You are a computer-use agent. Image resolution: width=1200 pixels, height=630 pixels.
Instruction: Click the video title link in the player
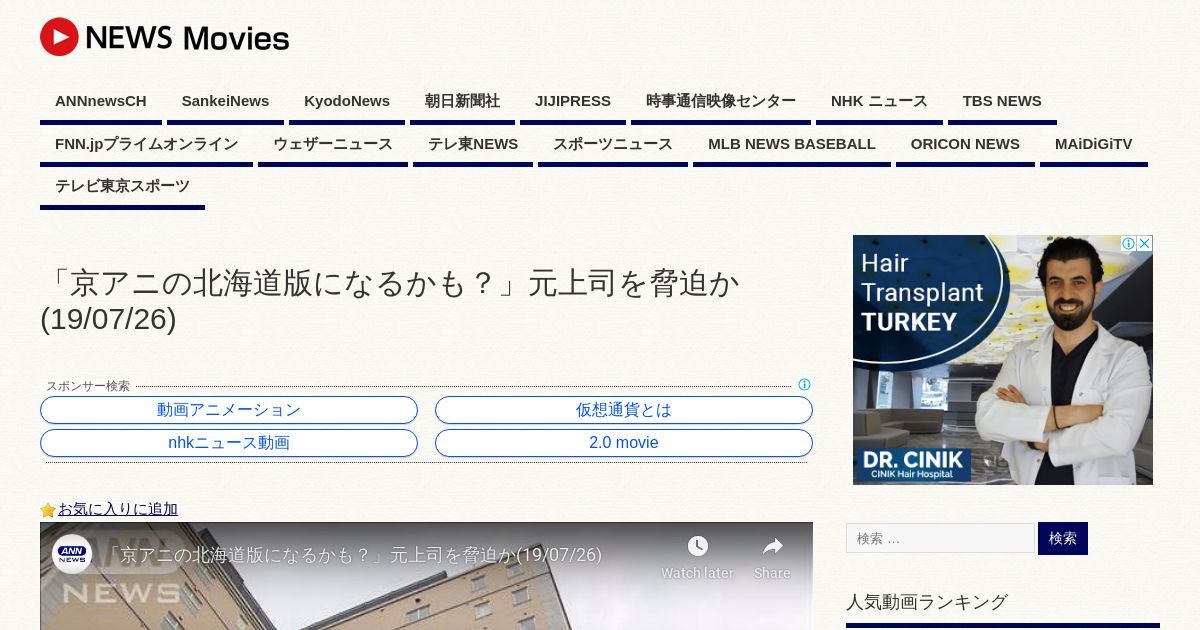pos(354,555)
